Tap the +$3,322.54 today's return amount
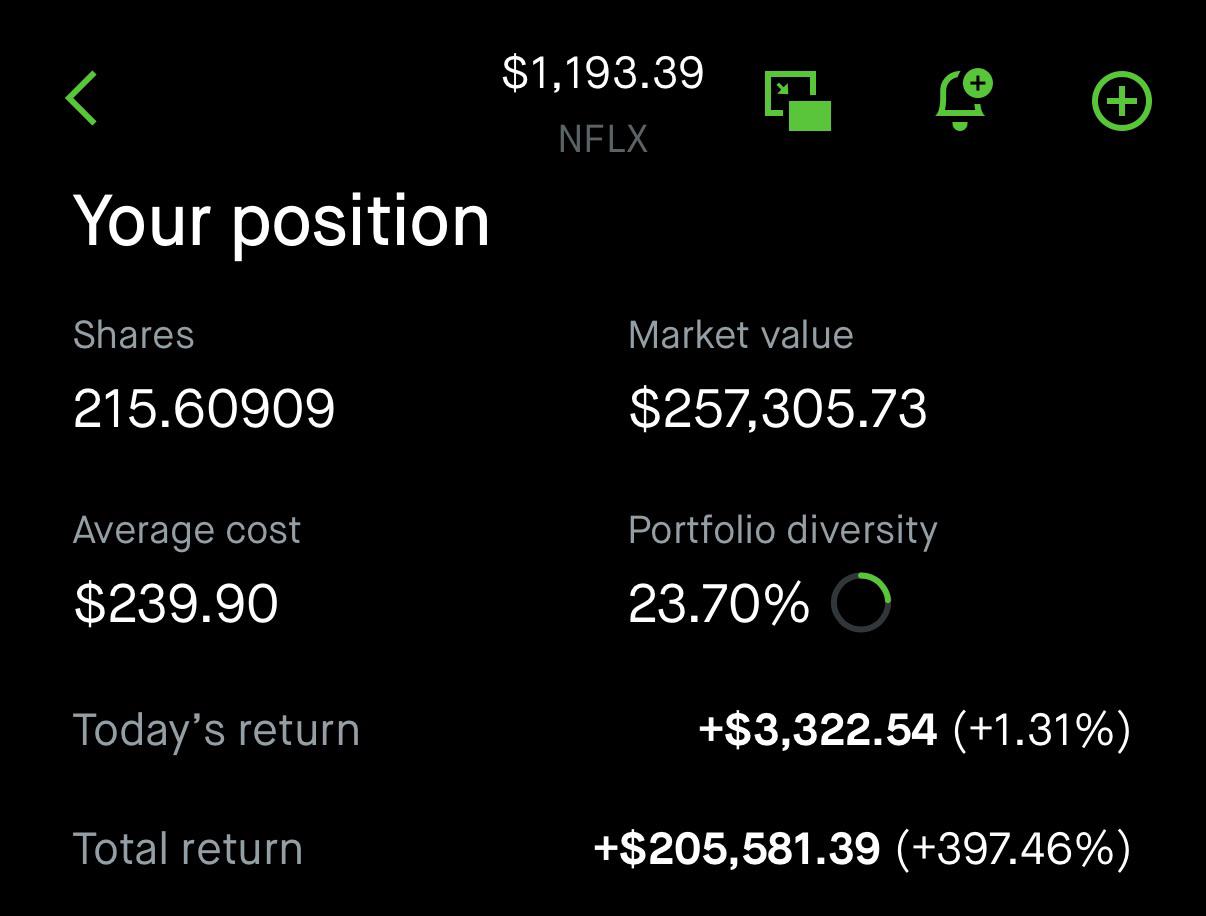 click(x=818, y=730)
